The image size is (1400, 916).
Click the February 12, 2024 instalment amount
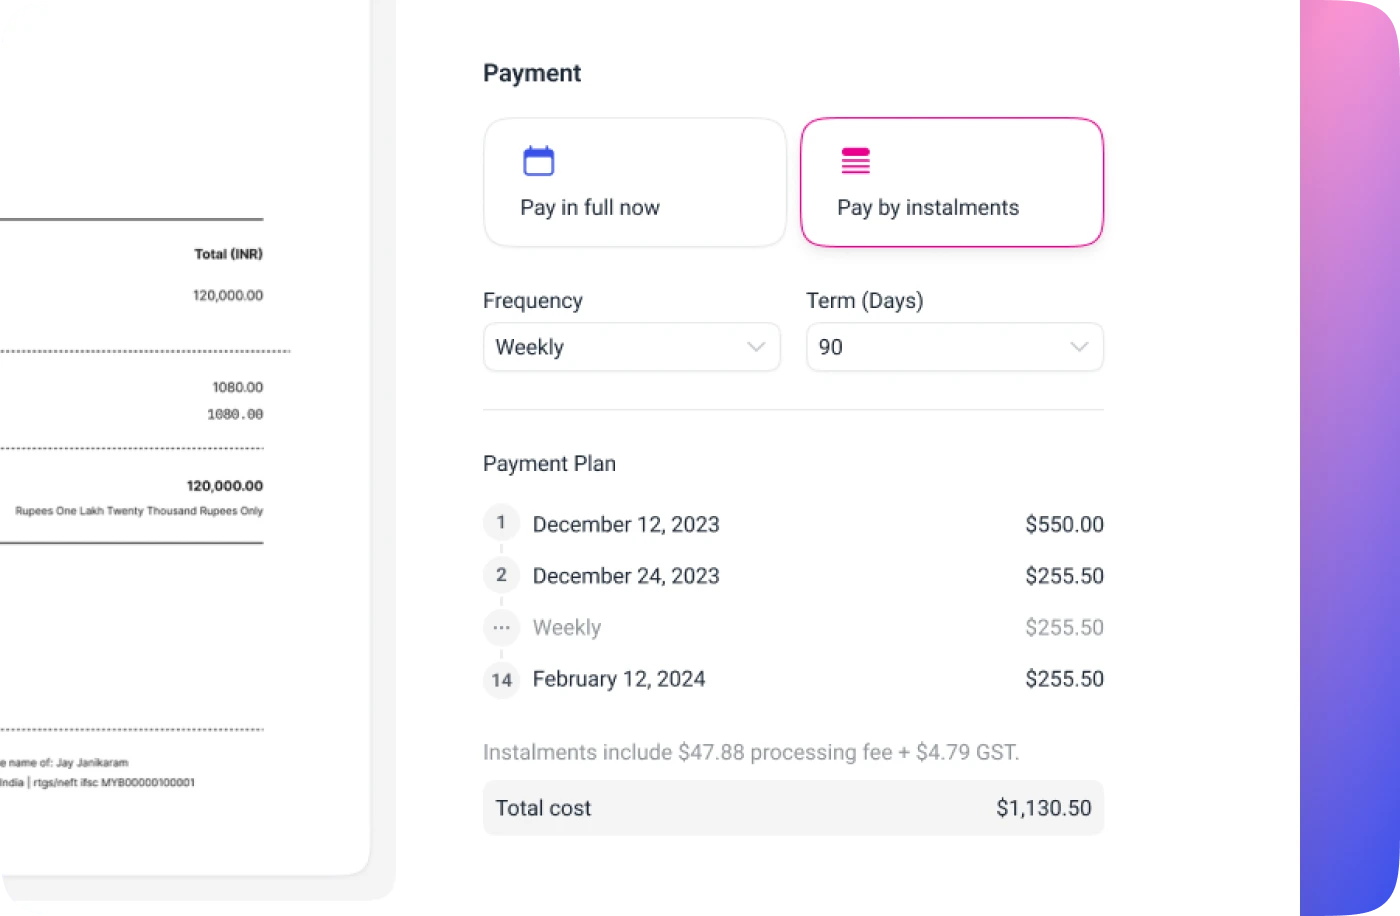(1064, 679)
